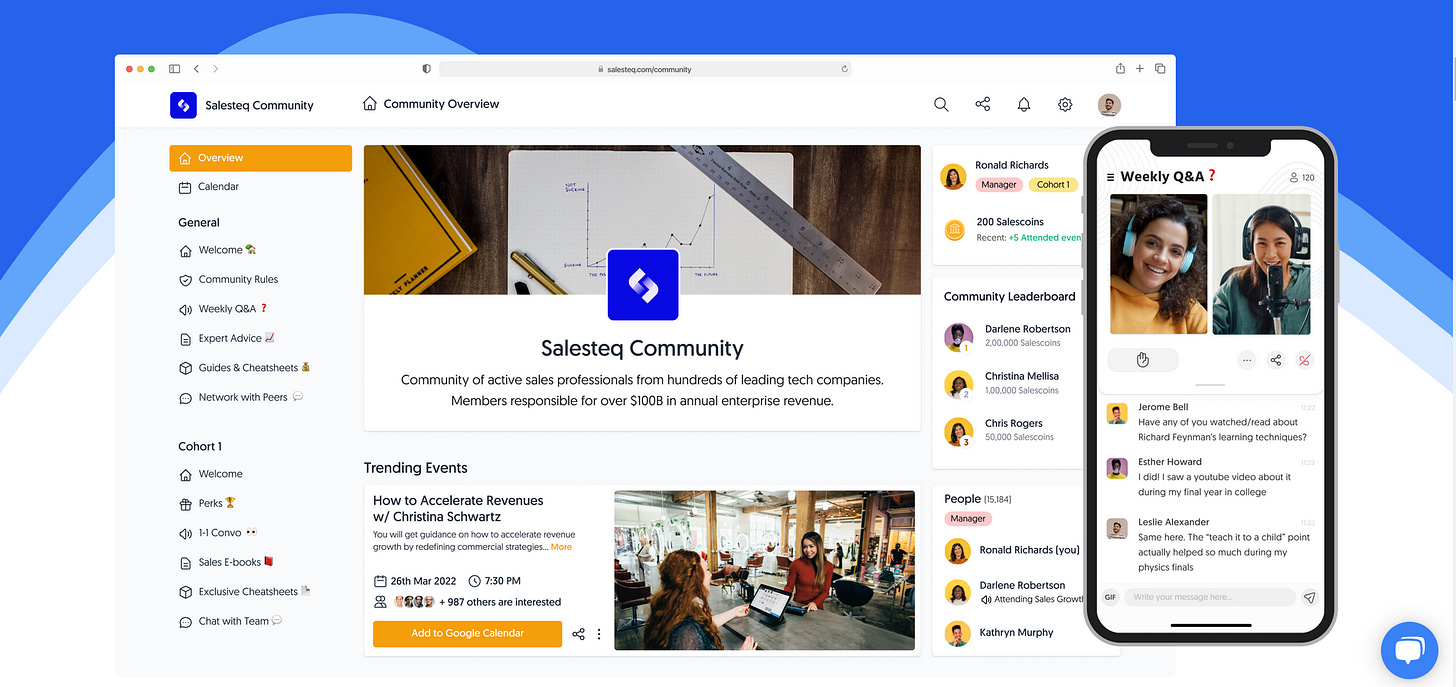
Task: Reload page via address bar refresh icon
Action: pos(845,69)
